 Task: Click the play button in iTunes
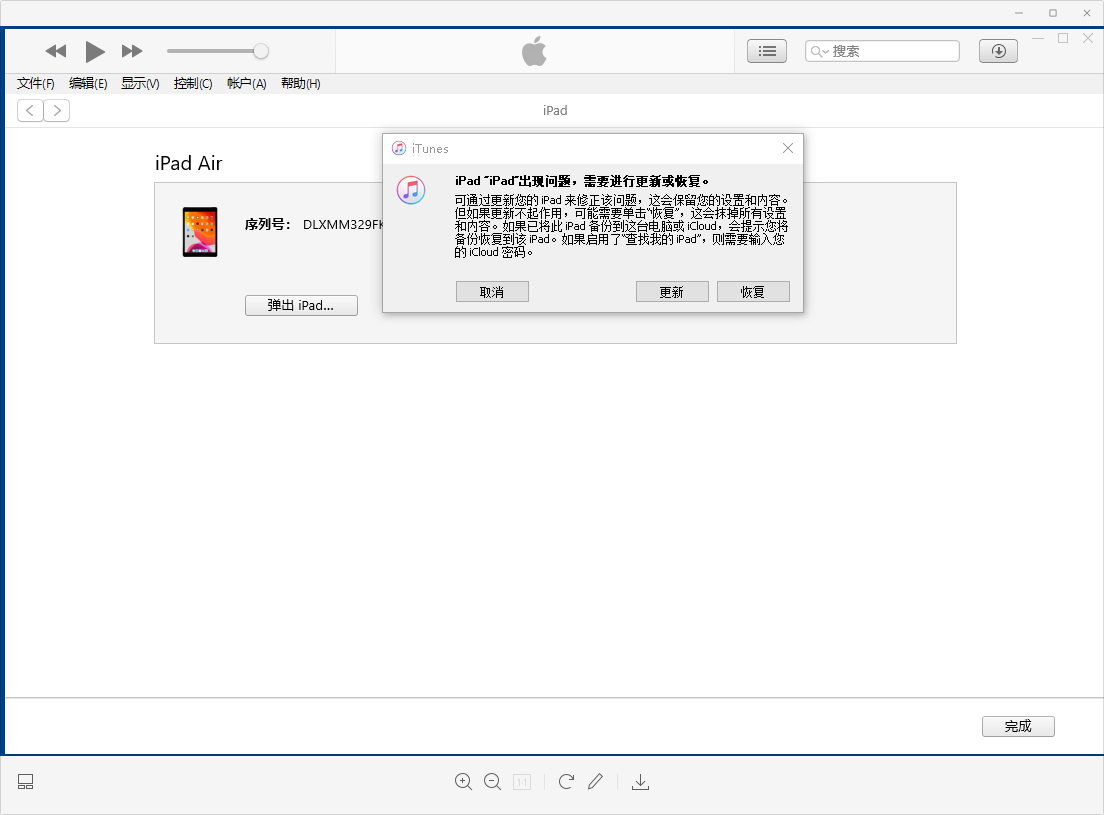[95, 51]
